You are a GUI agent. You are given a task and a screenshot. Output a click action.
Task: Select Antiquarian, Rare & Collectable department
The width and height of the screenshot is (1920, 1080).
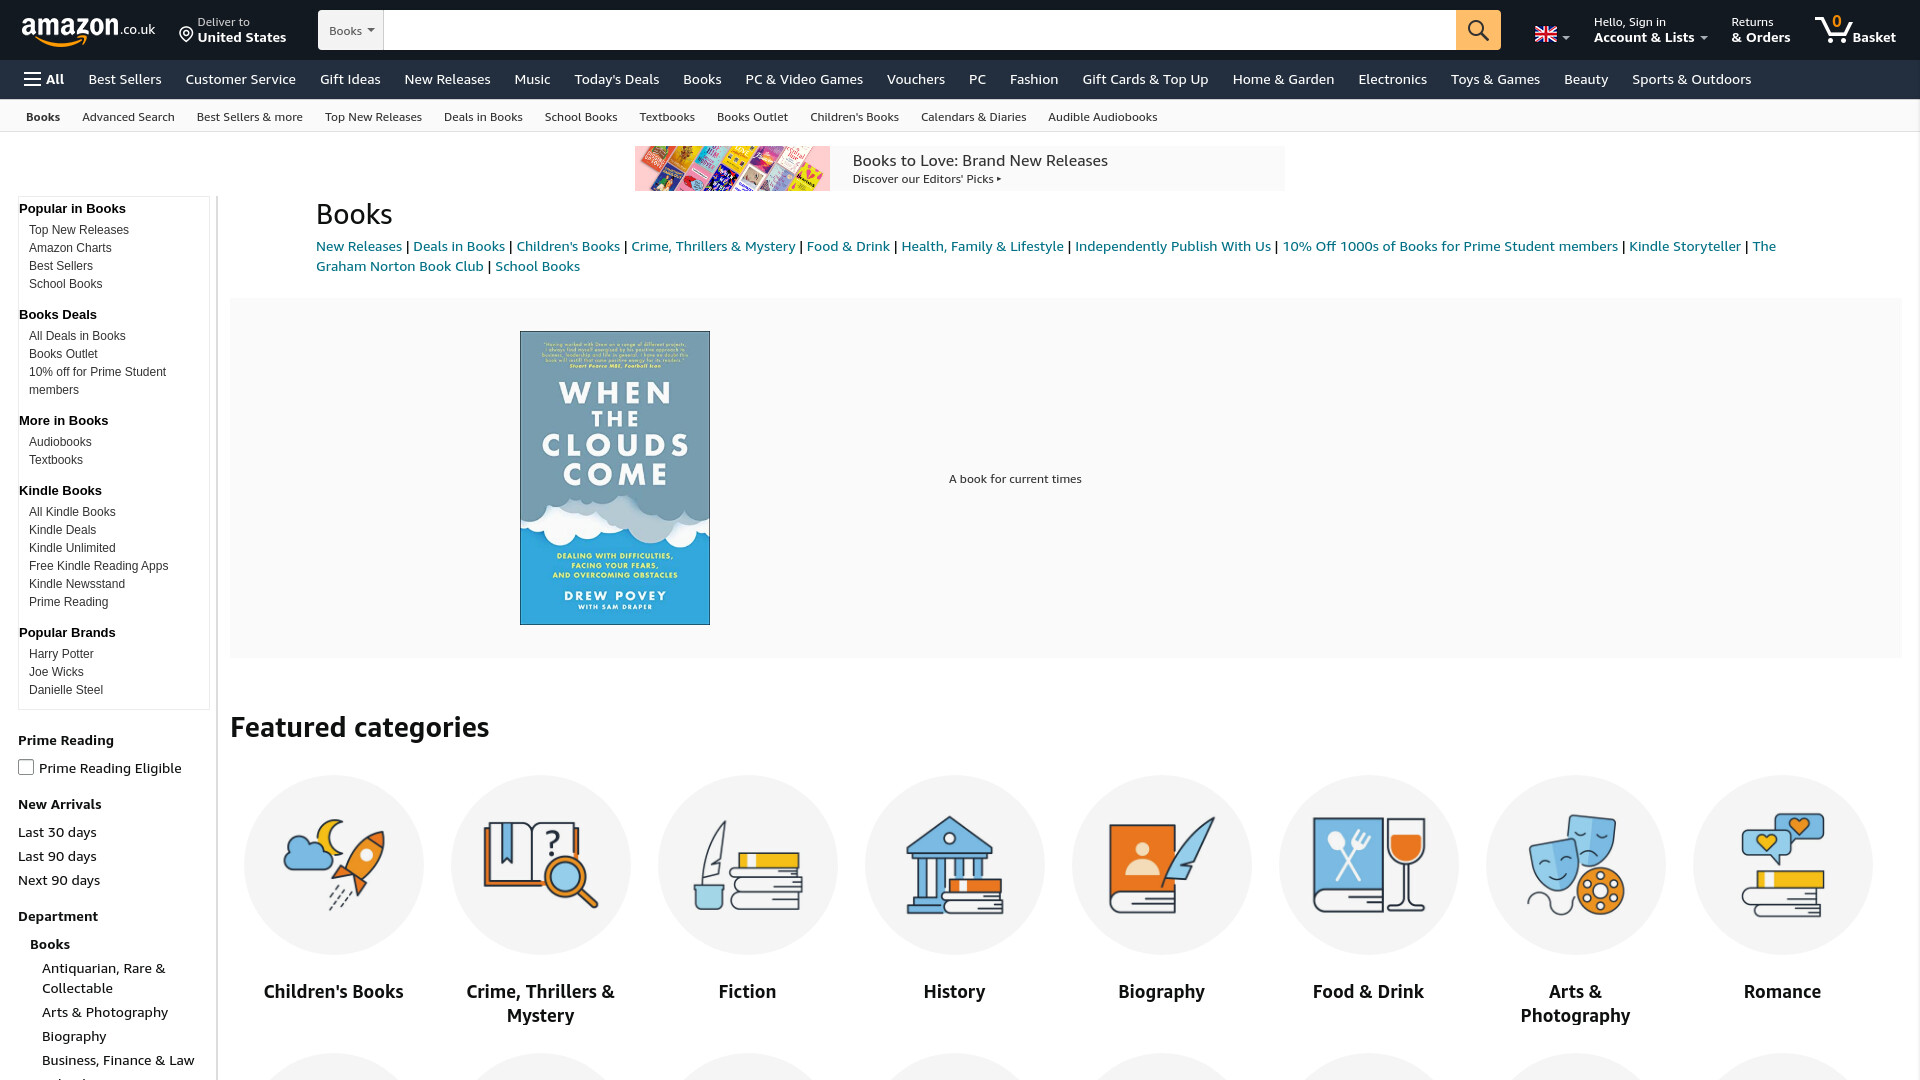(x=104, y=978)
